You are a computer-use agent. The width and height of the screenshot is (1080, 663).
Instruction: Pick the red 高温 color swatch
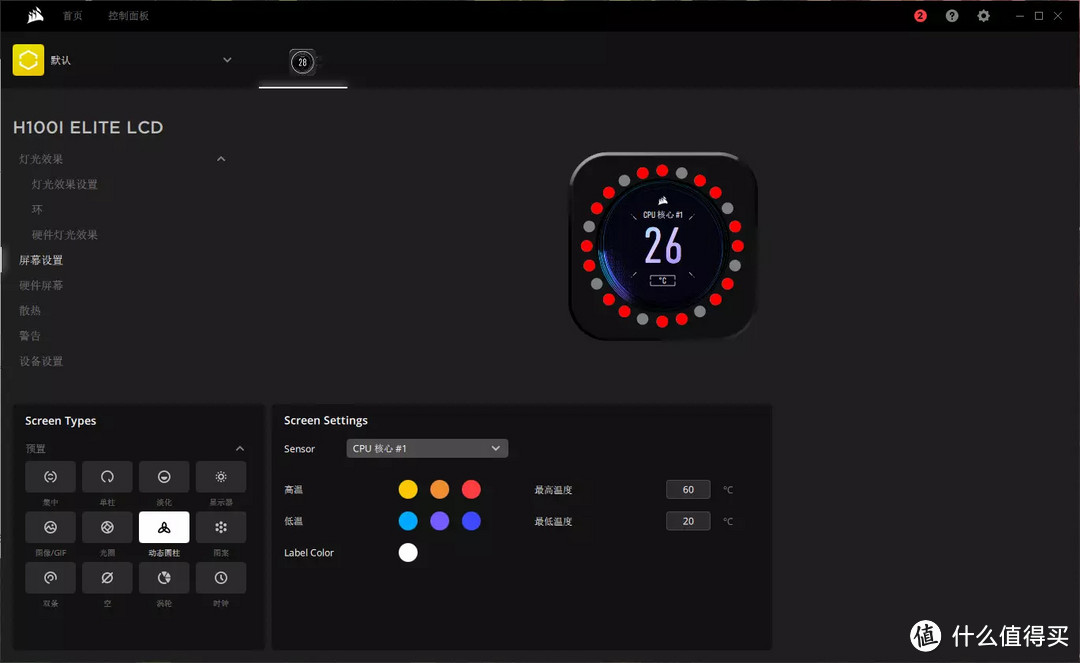tap(471, 490)
